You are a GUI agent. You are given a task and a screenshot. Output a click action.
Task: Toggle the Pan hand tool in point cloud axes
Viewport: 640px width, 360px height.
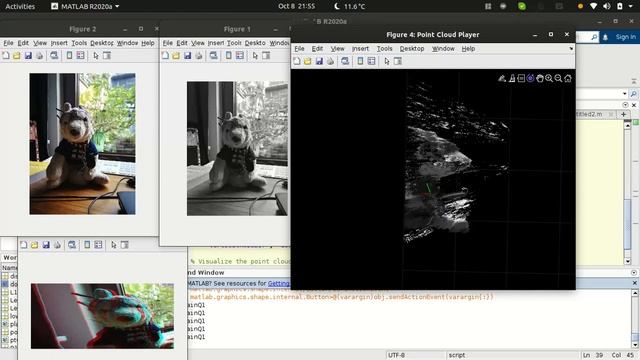pos(540,78)
